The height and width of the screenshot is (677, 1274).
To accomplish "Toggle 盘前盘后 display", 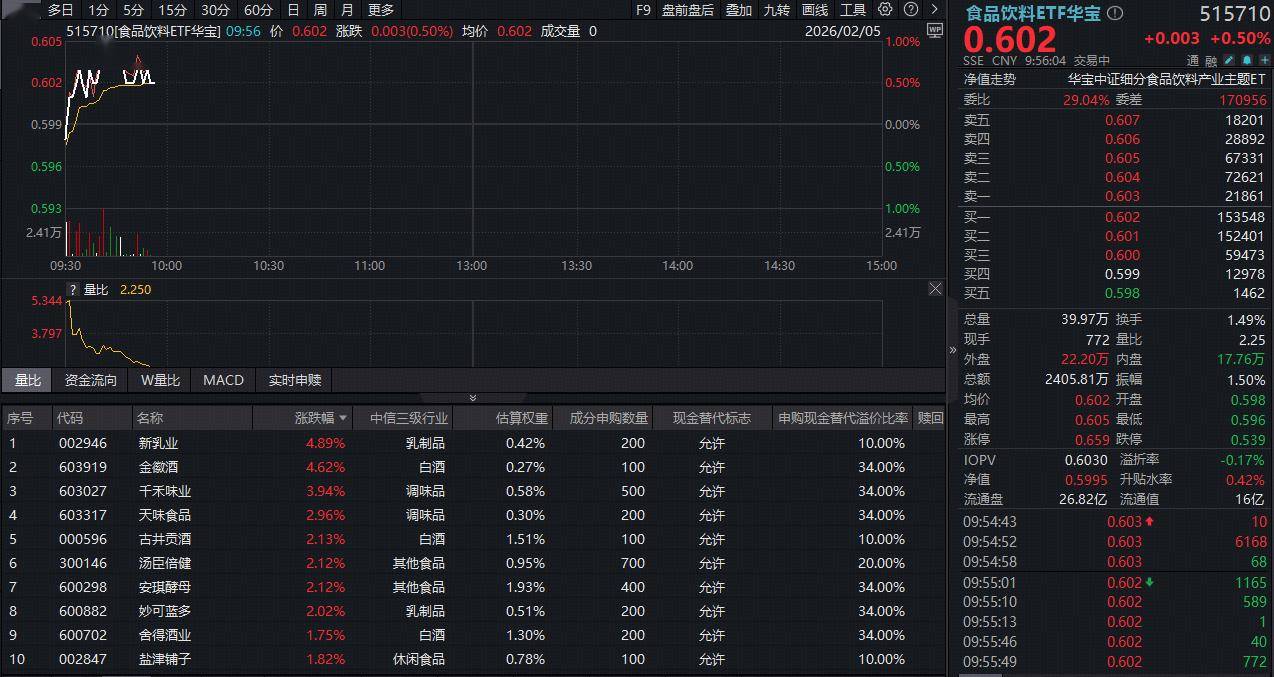I will click(x=688, y=10).
